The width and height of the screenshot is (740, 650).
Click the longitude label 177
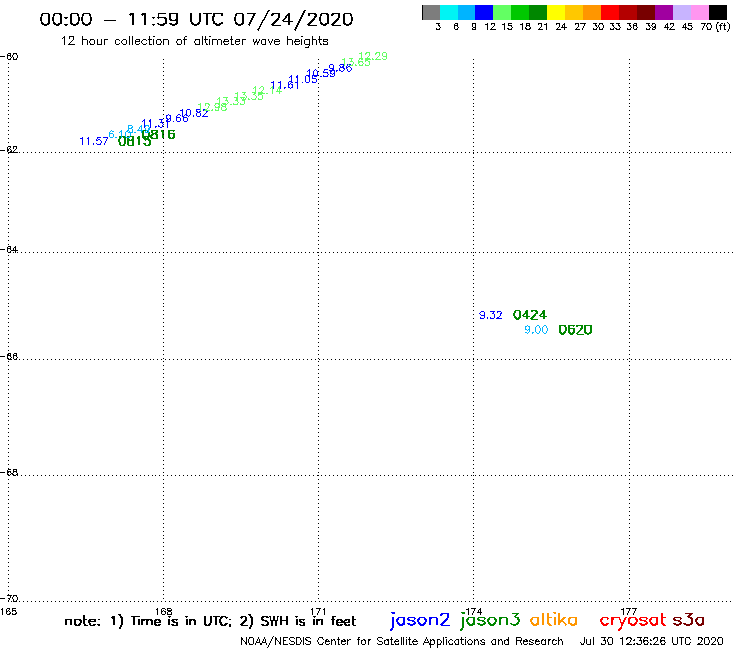coord(629,612)
